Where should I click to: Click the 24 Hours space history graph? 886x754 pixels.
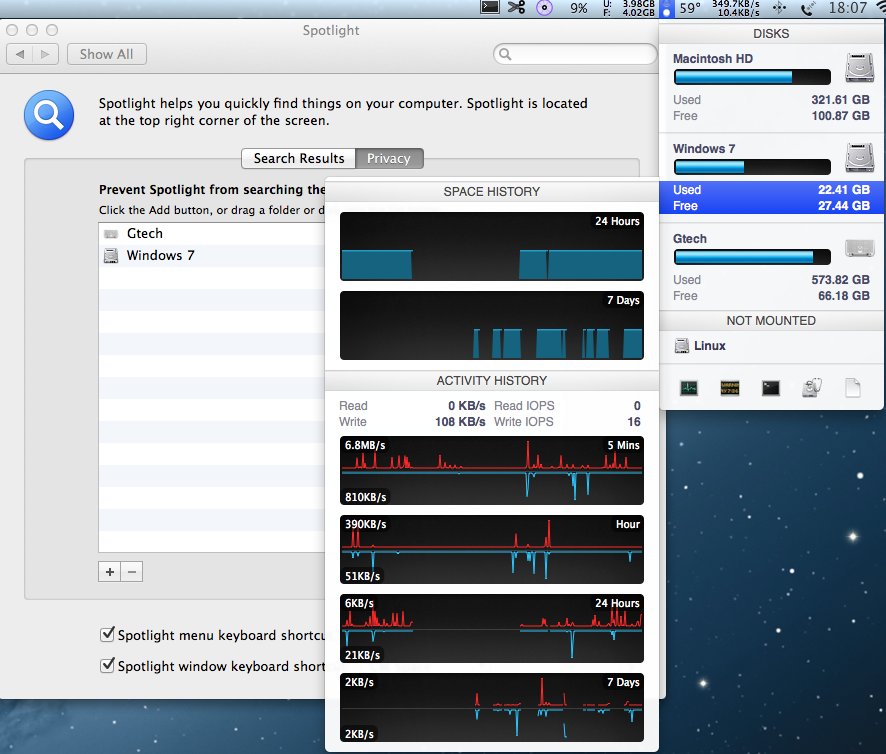pyautogui.click(x=492, y=246)
